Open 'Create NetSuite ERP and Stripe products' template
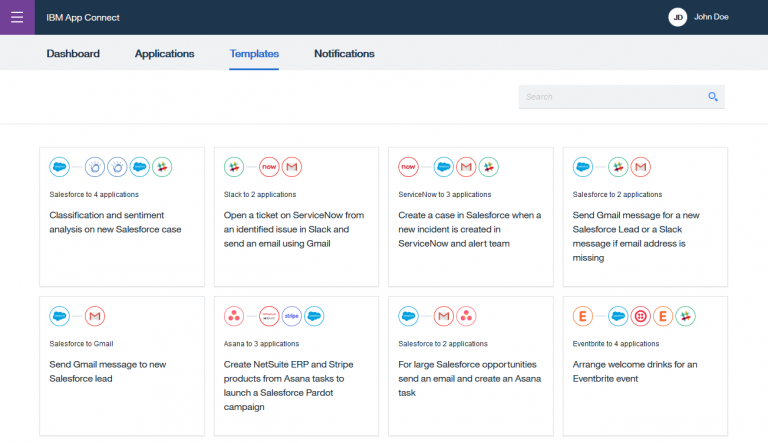The height and width of the screenshot is (443, 768). (x=288, y=386)
